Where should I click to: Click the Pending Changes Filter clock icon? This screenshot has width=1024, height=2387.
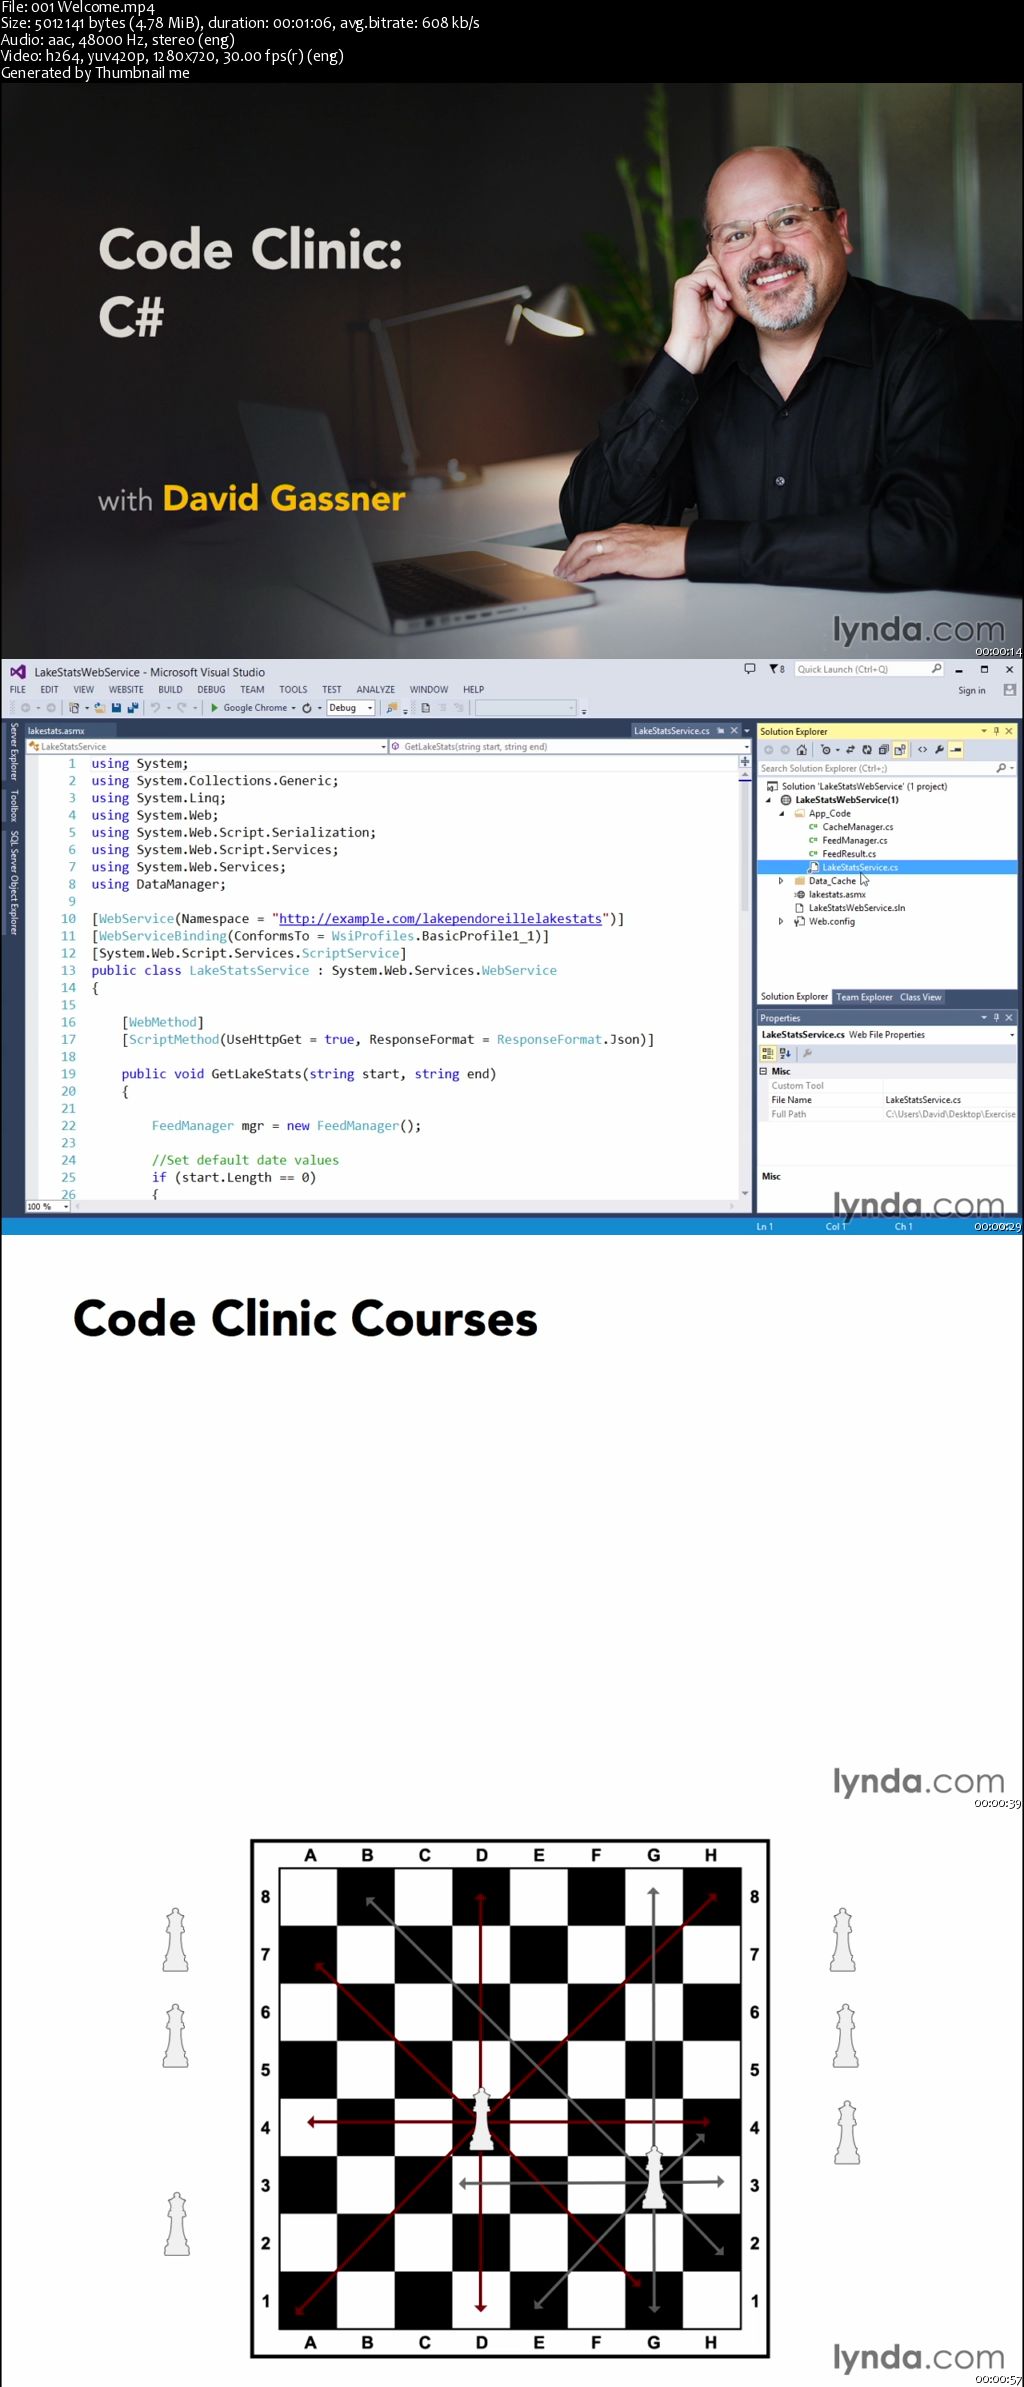(826, 750)
